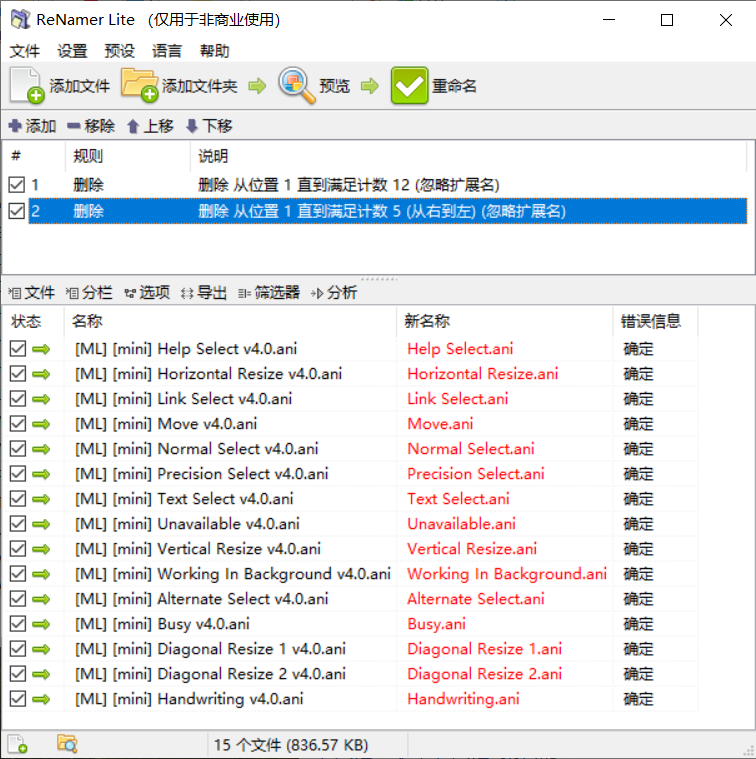Click the Preview (预览) magnifier icon
Viewport: 756px width, 759px height.
click(296, 85)
